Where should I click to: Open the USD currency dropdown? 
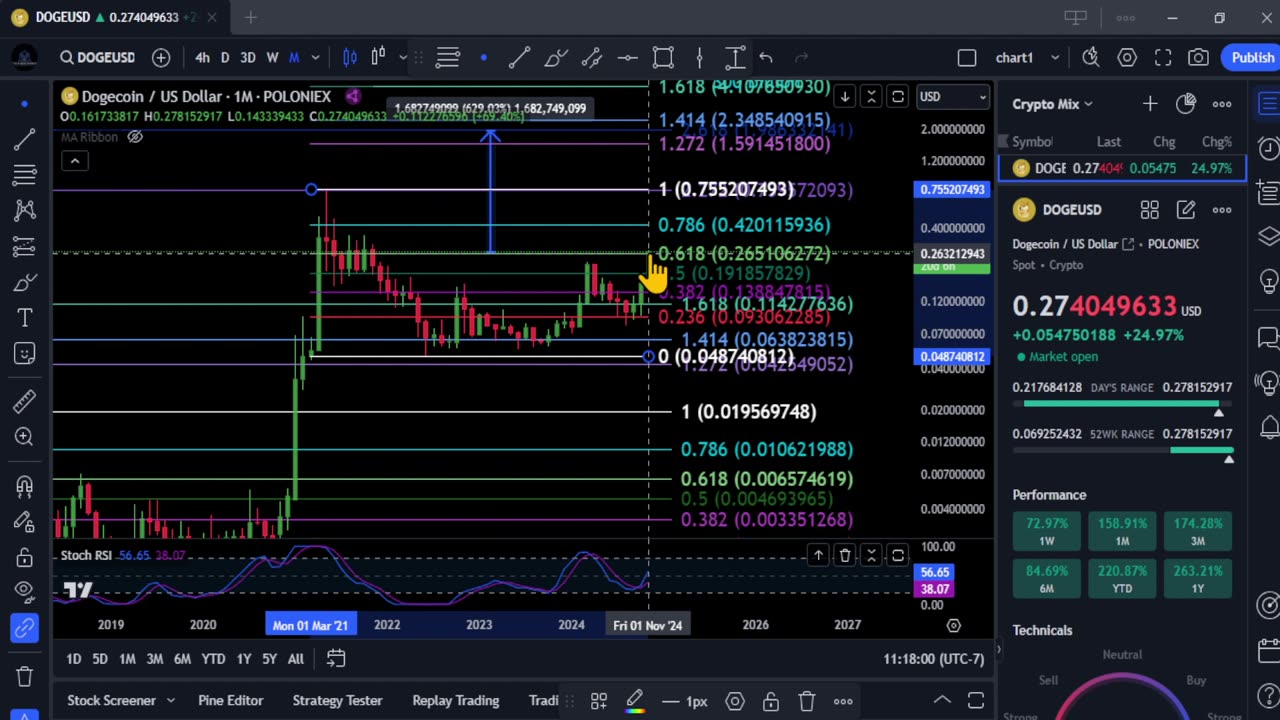(x=953, y=96)
